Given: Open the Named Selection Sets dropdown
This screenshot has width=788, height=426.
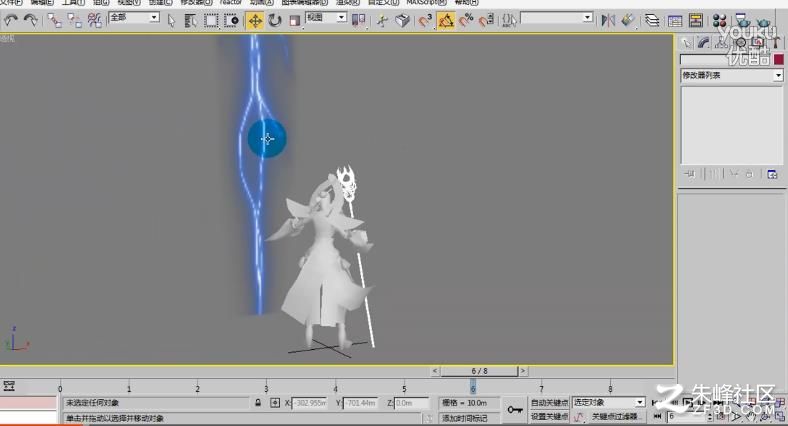Looking at the screenshot, I should (x=557, y=18).
